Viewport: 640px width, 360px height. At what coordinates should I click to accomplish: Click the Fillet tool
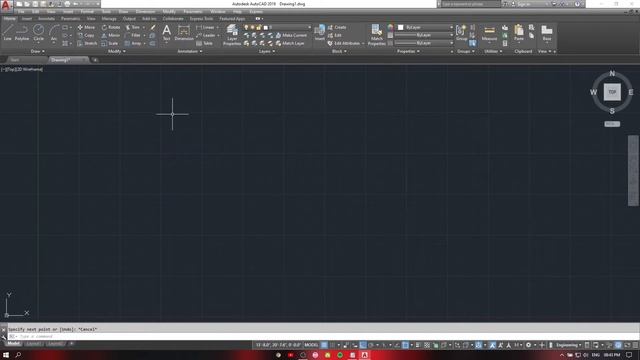[133, 36]
